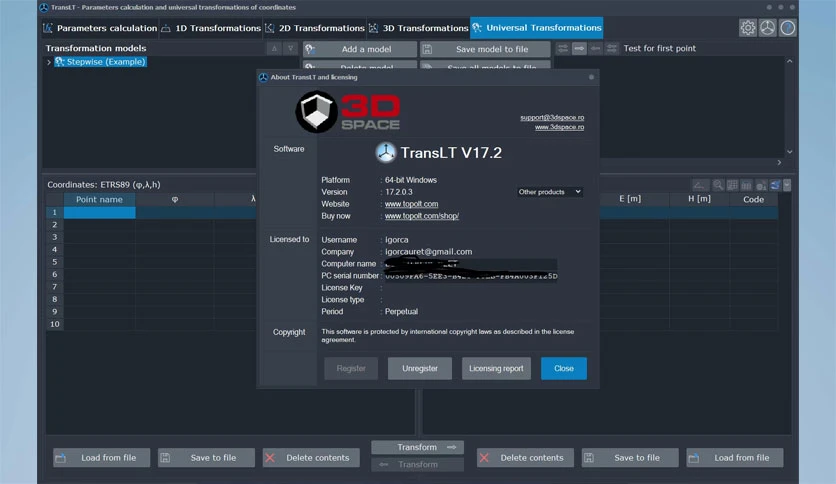Screen dimensions: 836x484
Task: Click the fourth test direction icon beside Test for first point
Action: tap(612, 49)
